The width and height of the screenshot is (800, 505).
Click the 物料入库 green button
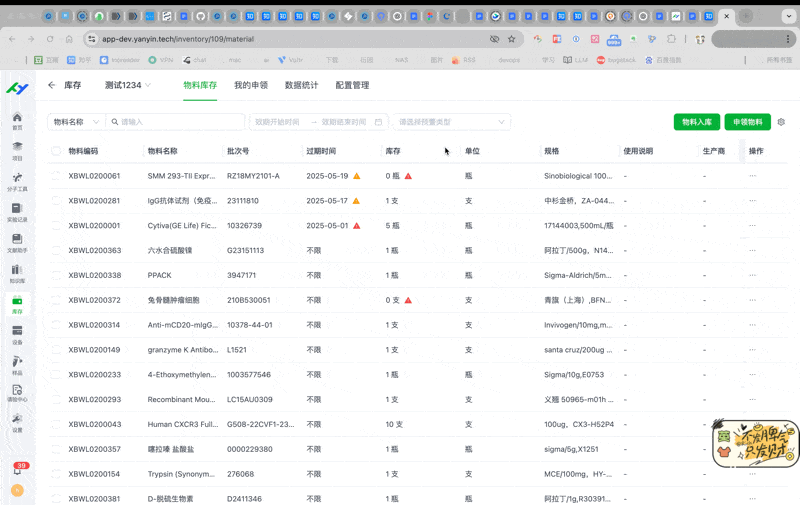[696, 122]
